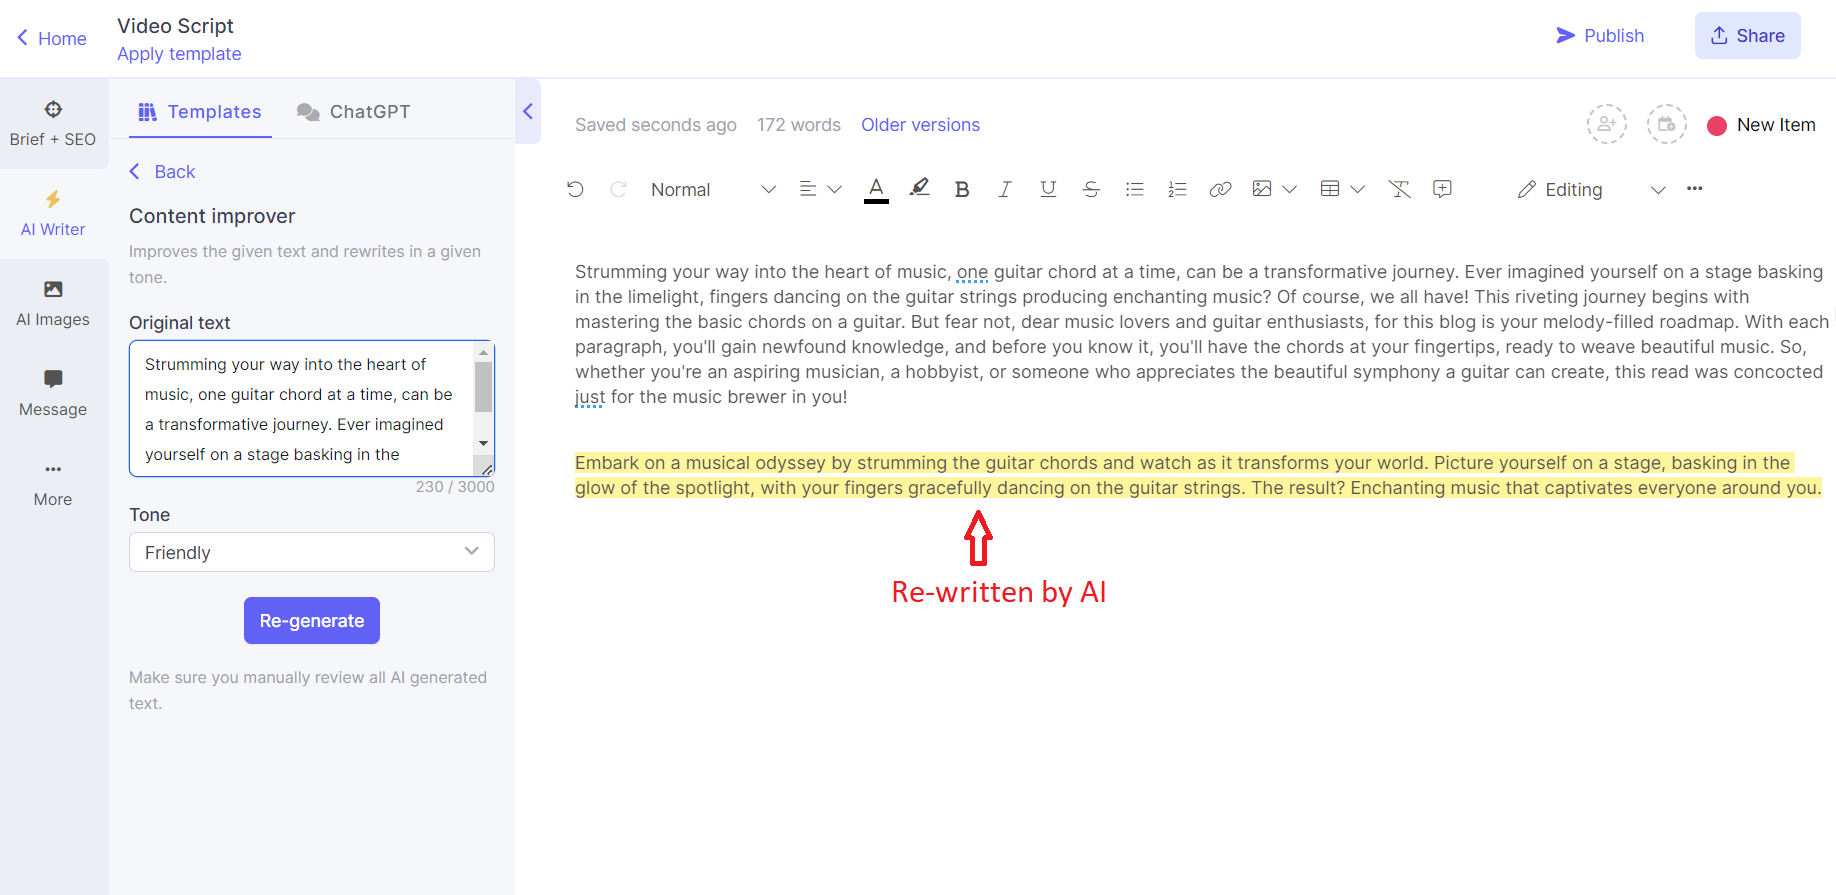
Task: Expand the Friendly tone dropdown
Action: click(312, 552)
